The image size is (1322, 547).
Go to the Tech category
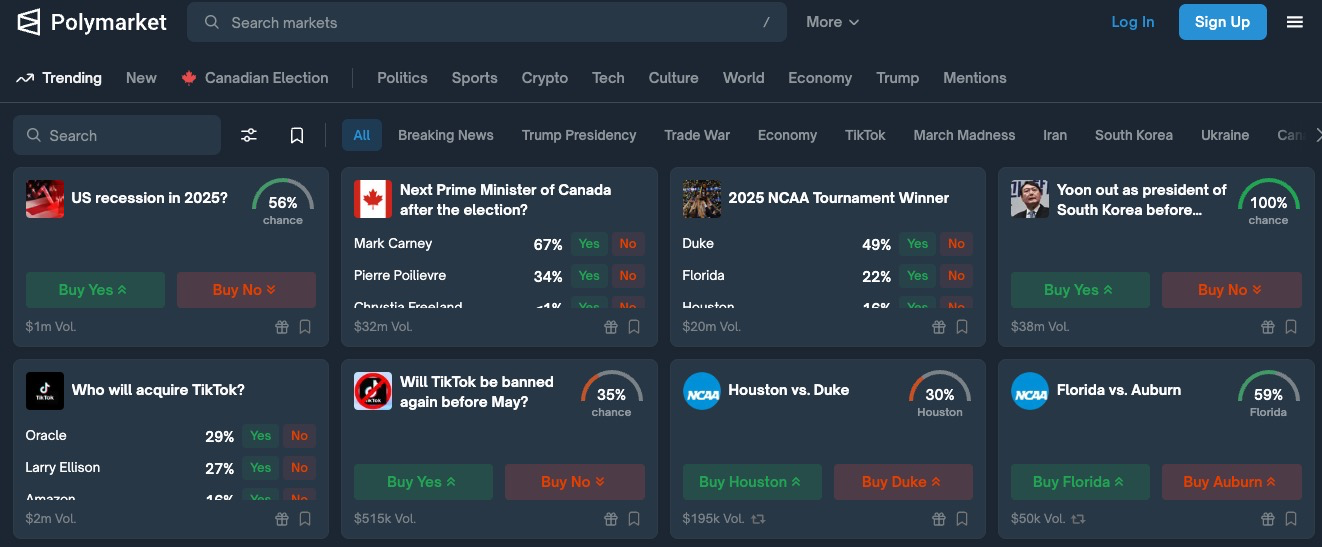click(608, 78)
